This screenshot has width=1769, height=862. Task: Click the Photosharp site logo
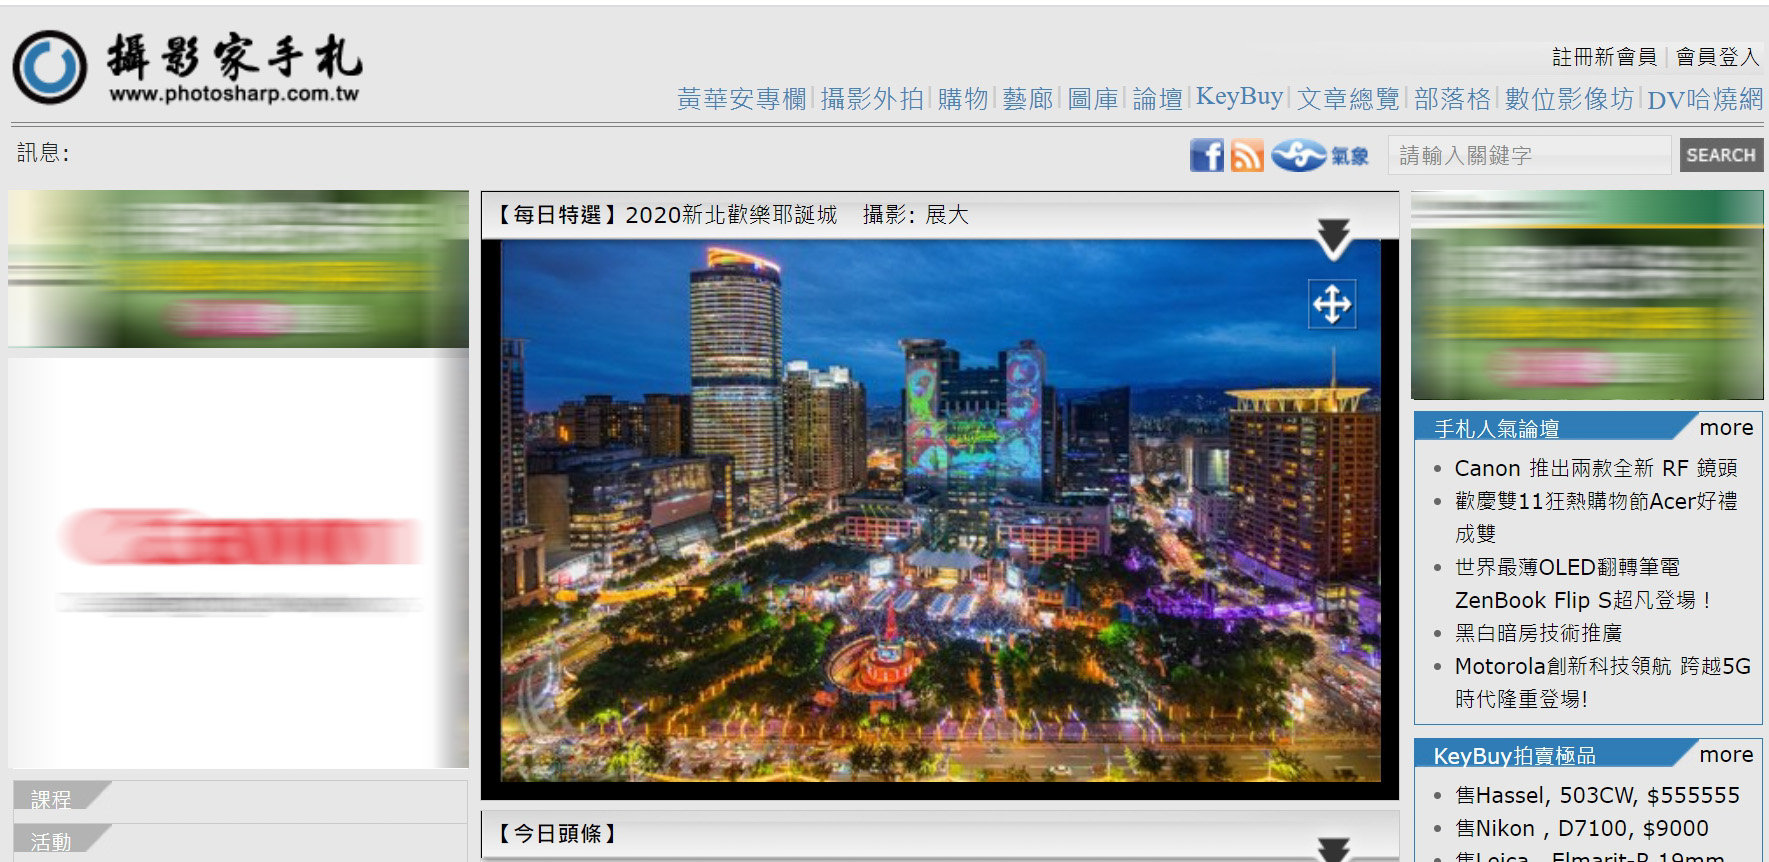coord(187,67)
